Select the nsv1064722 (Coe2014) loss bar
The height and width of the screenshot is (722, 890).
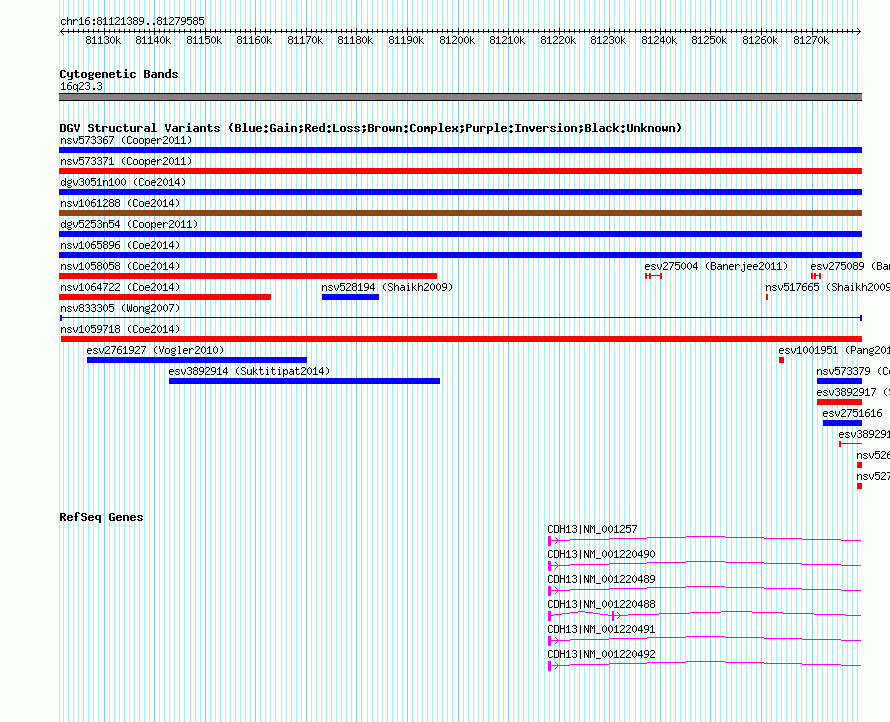tap(165, 297)
